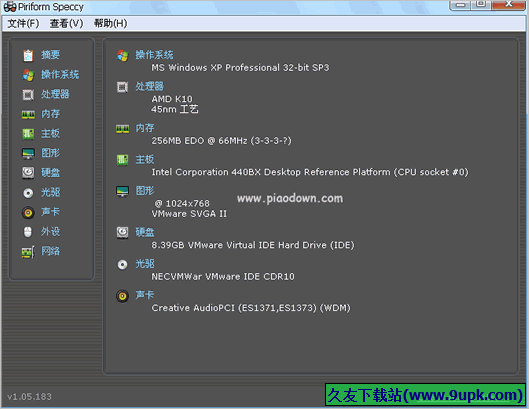Click the 256MB EDO @ 66MHz memory text
Image resolution: width=529 pixels, height=409 pixels.
221,141
